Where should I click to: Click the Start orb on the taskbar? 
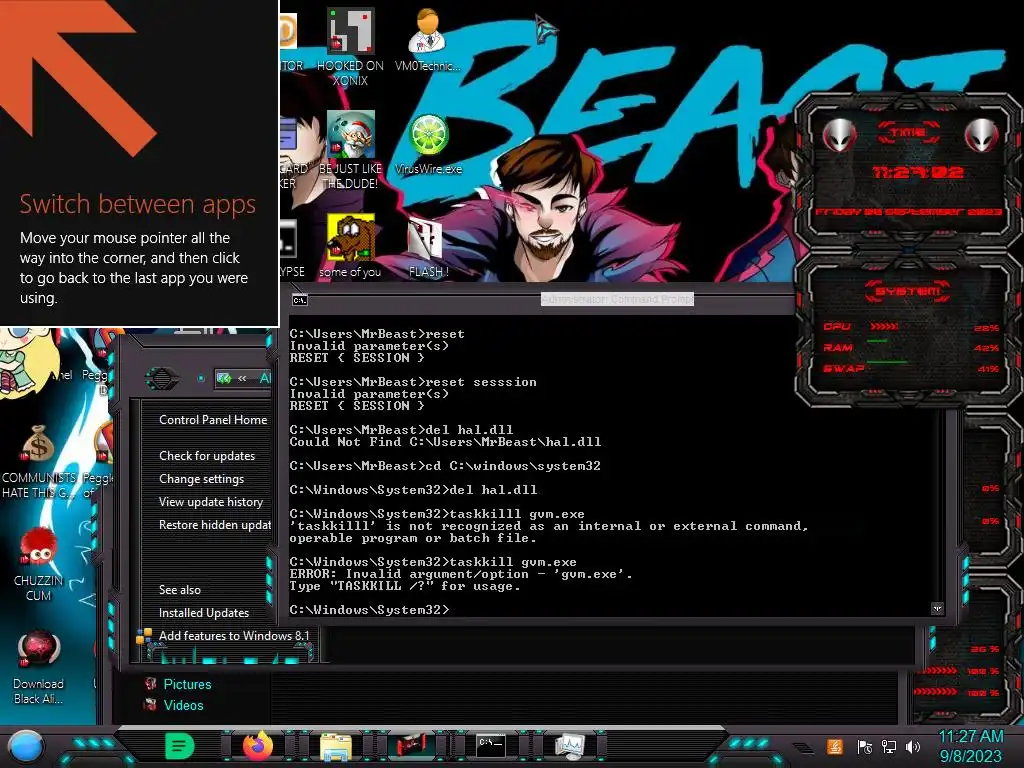[25, 746]
